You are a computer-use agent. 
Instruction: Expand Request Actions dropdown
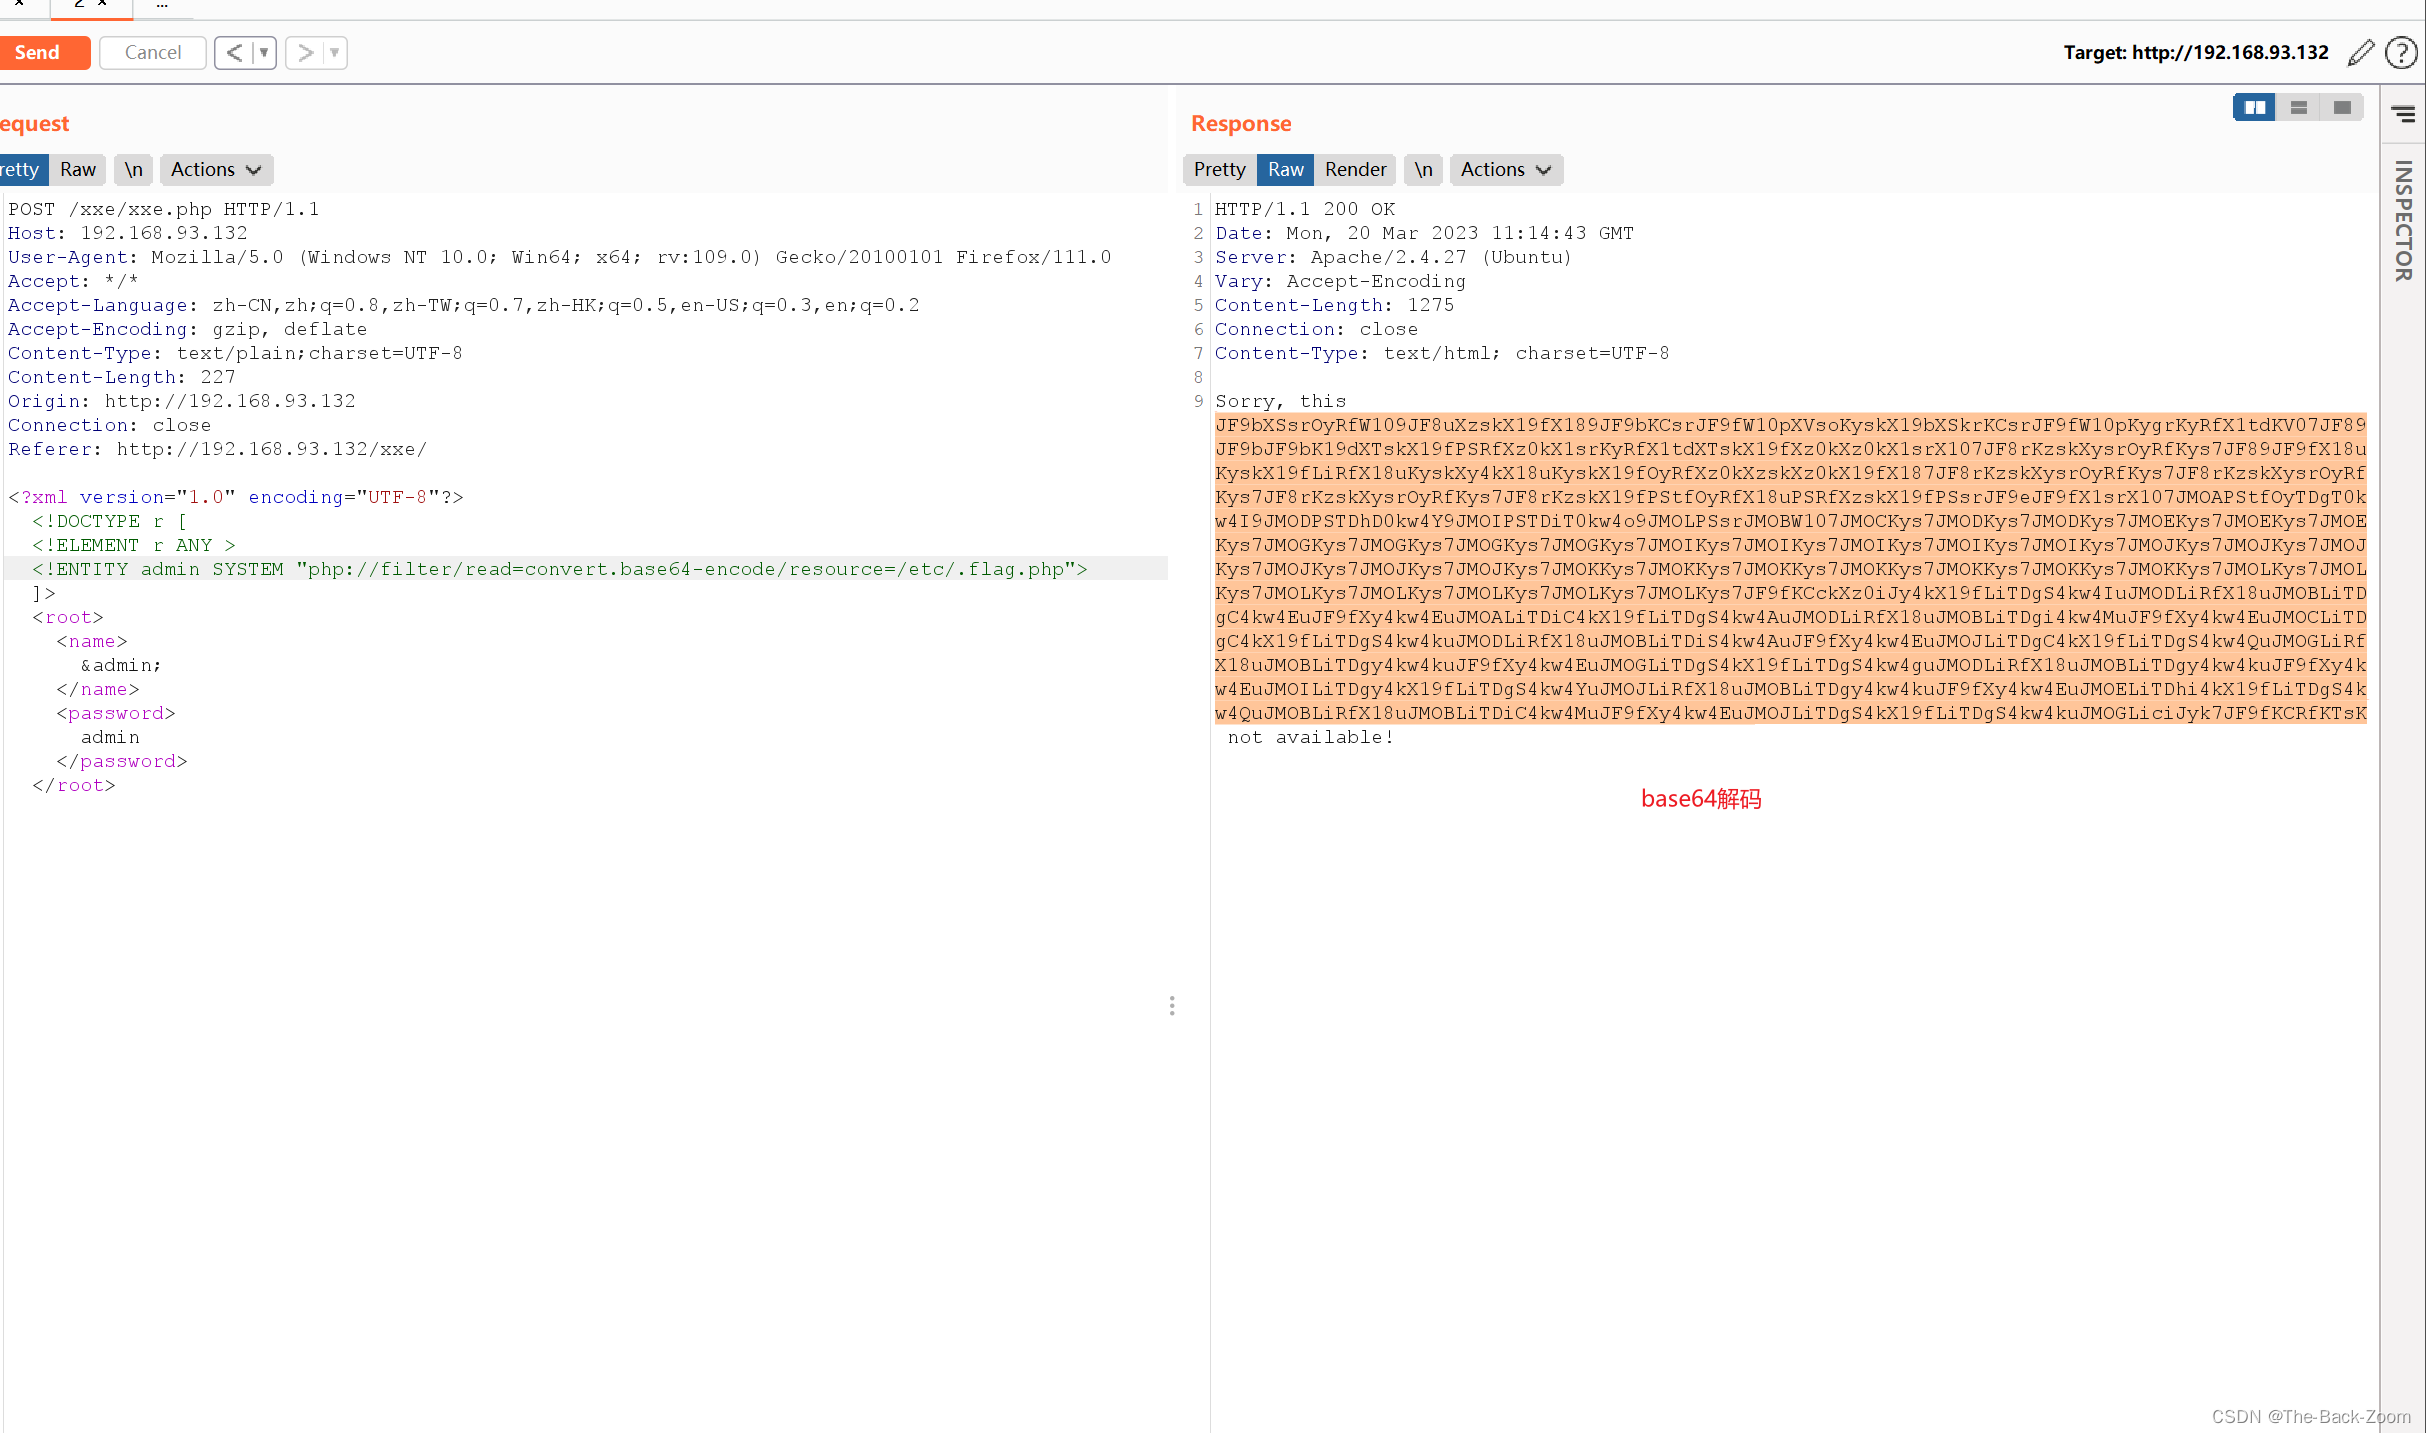pyautogui.click(x=215, y=170)
